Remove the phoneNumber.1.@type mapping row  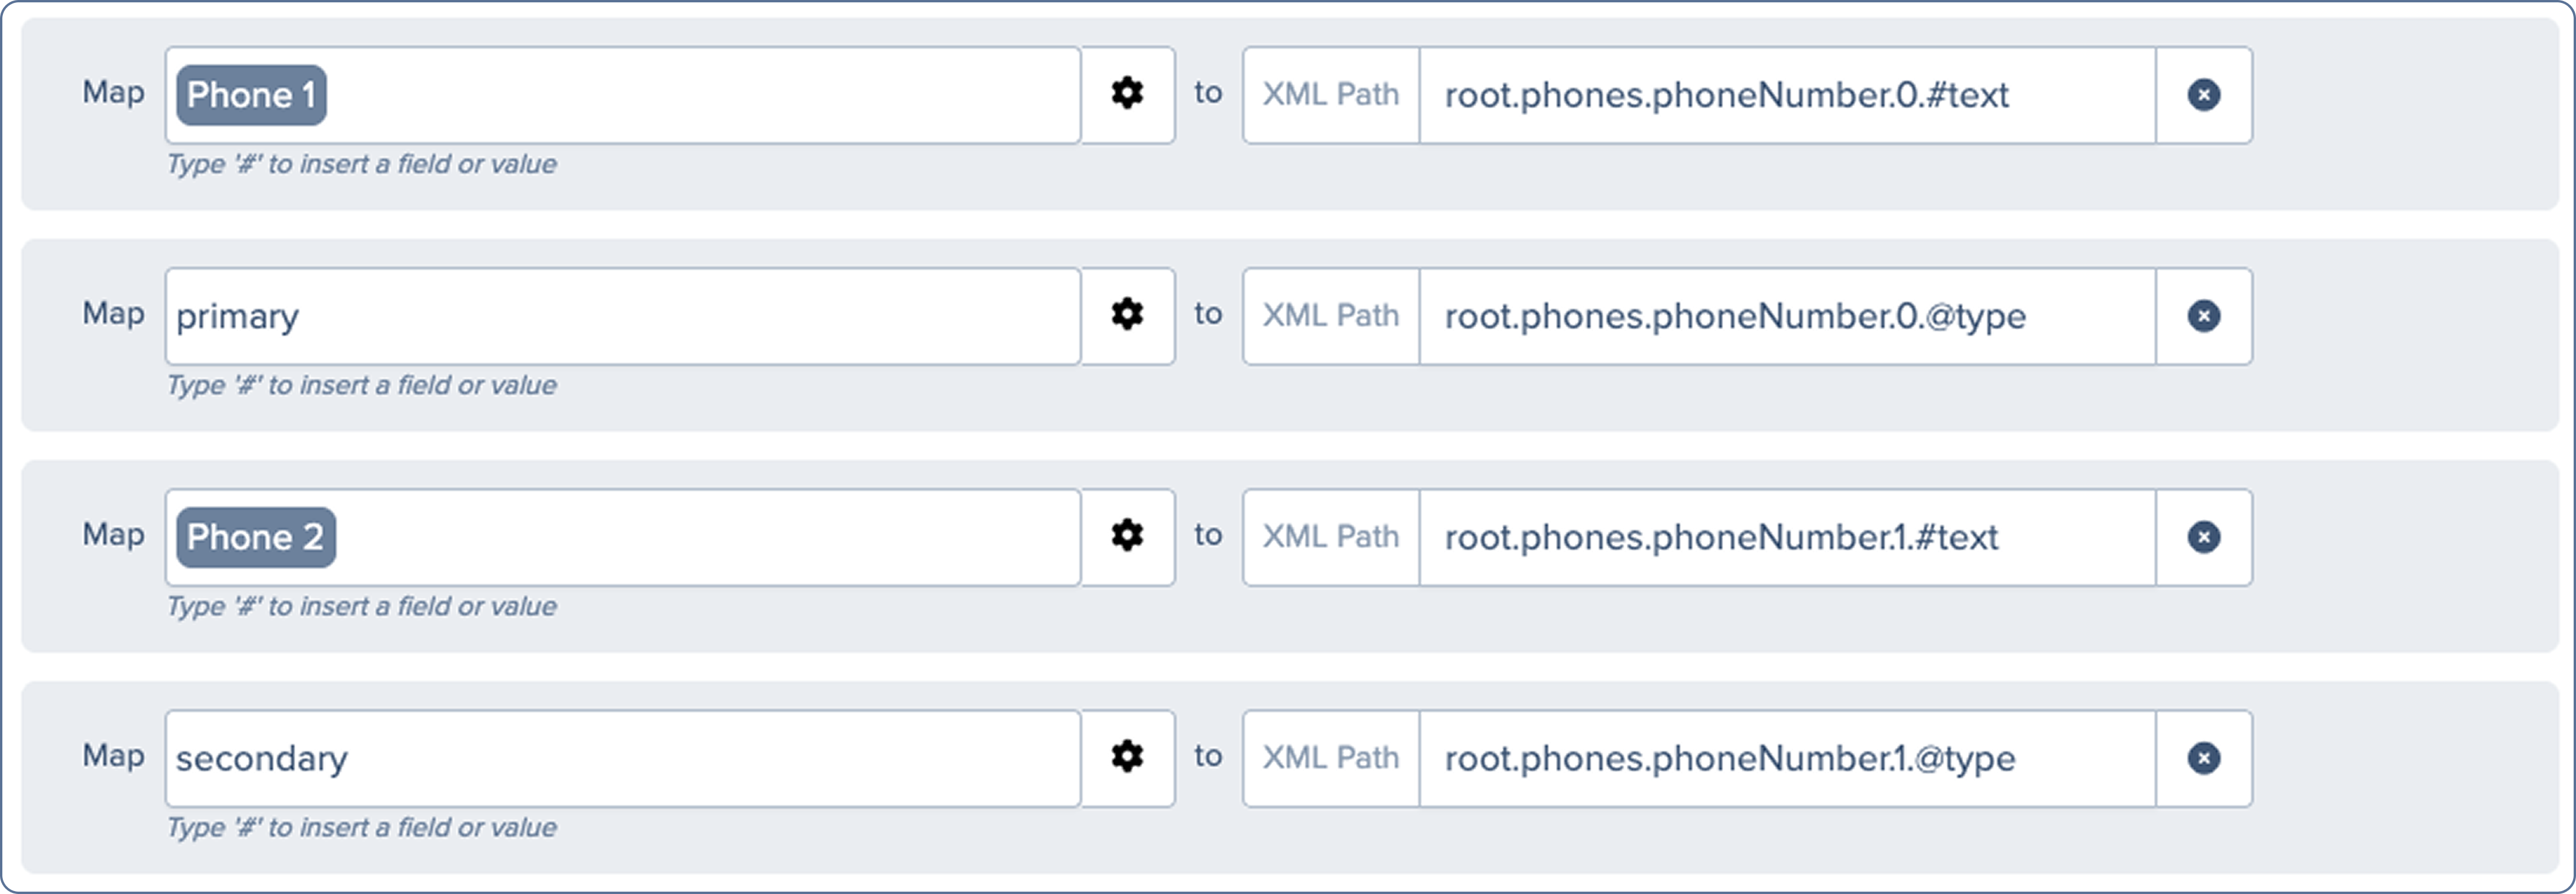(2203, 758)
